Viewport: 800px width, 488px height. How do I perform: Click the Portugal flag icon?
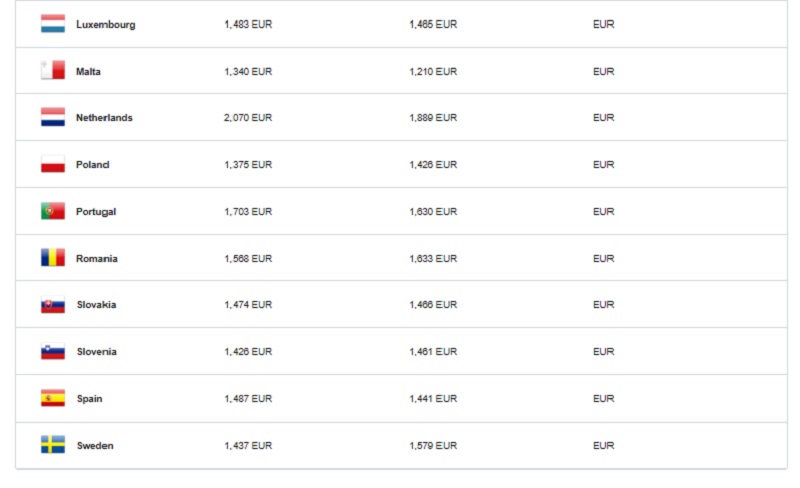(x=53, y=212)
